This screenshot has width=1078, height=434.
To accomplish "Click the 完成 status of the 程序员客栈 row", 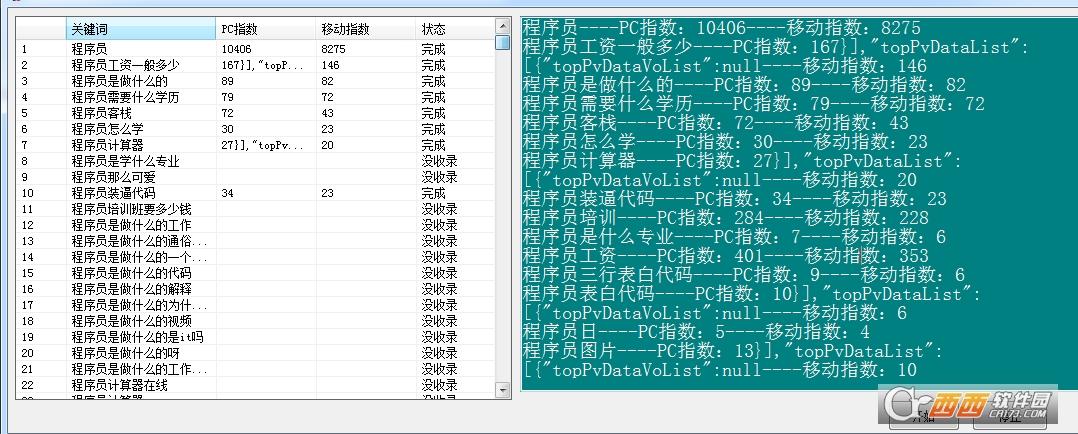I will pos(433,113).
